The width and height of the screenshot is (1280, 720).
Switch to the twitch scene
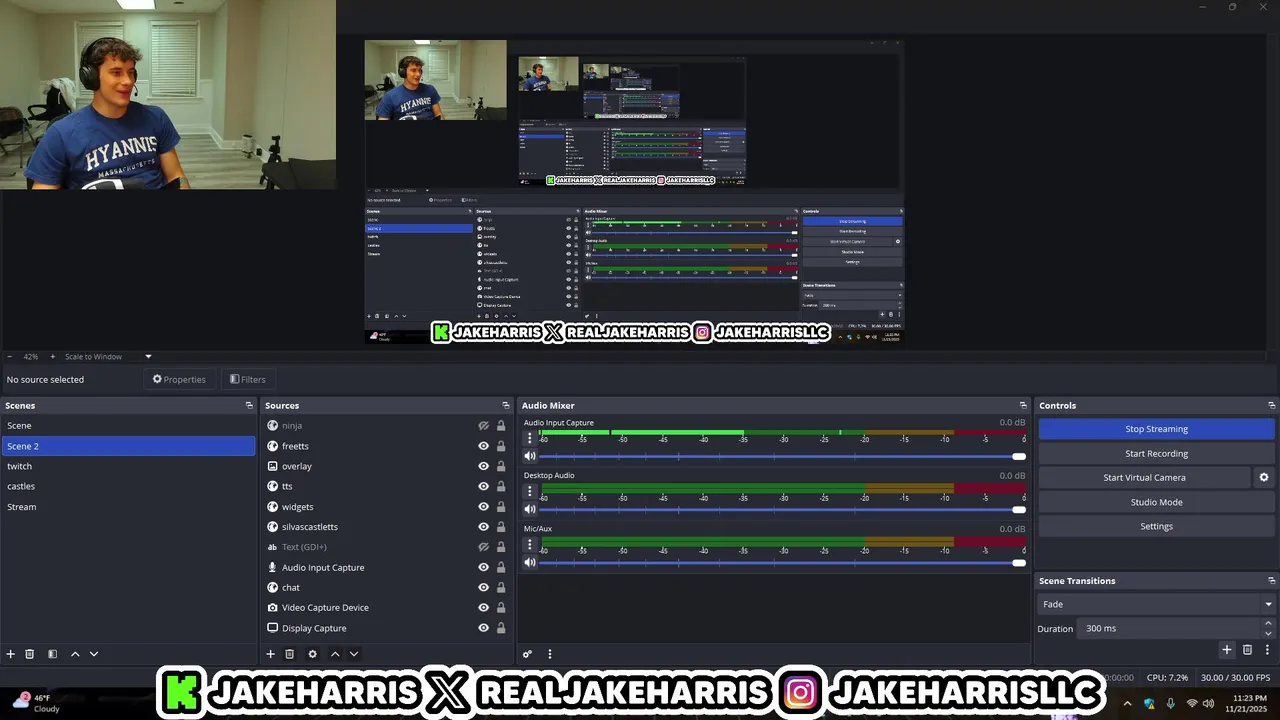(x=128, y=466)
